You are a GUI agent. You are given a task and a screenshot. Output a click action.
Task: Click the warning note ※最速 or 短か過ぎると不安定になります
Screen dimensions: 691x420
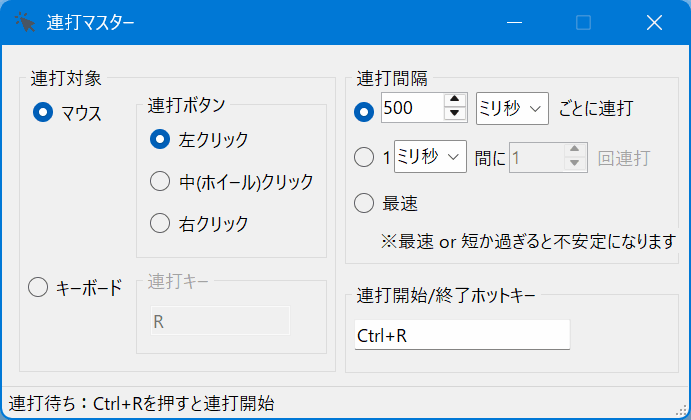coord(528,242)
